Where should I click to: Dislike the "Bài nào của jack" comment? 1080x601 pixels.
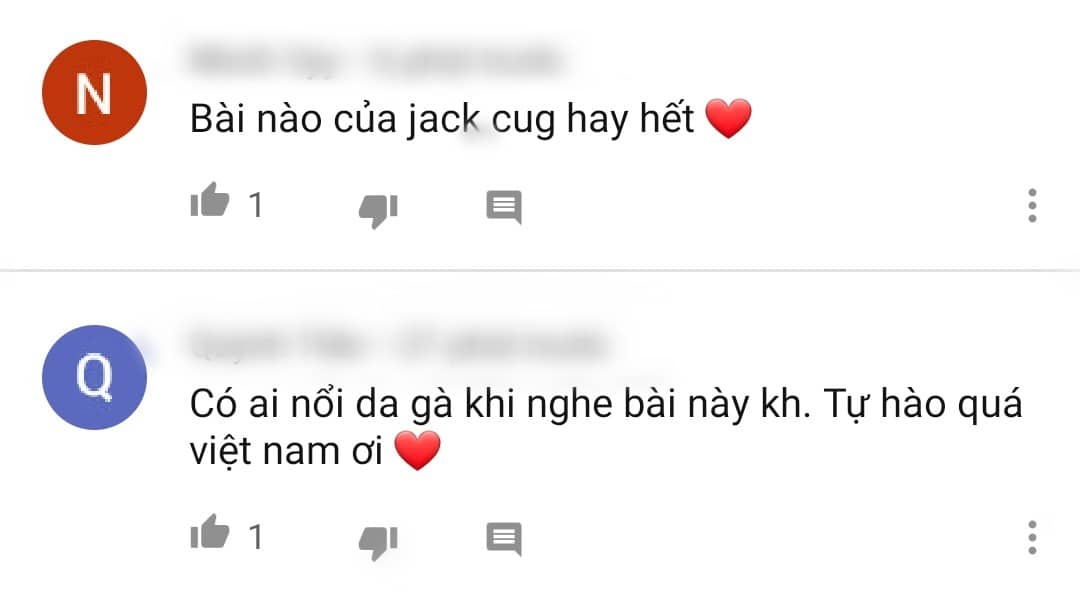(378, 210)
